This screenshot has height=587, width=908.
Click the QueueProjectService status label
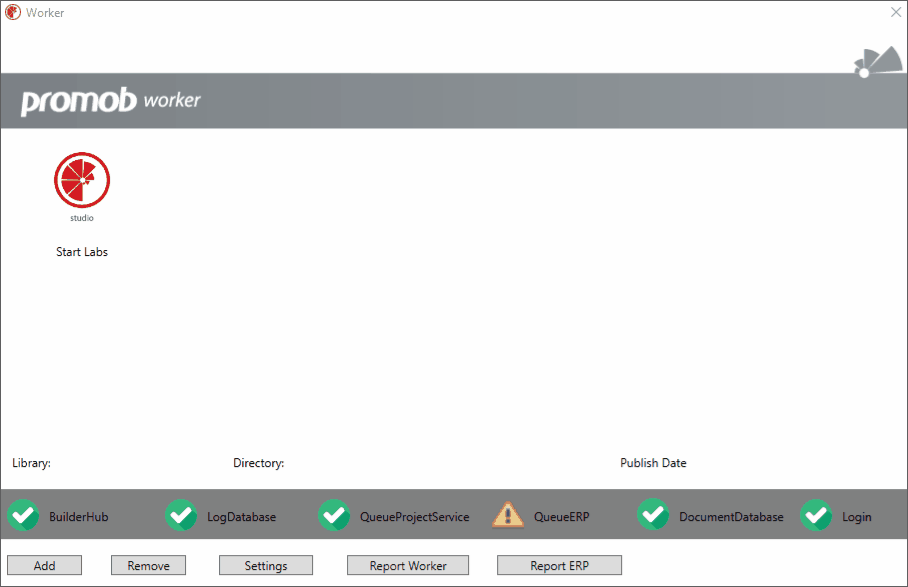tap(415, 517)
